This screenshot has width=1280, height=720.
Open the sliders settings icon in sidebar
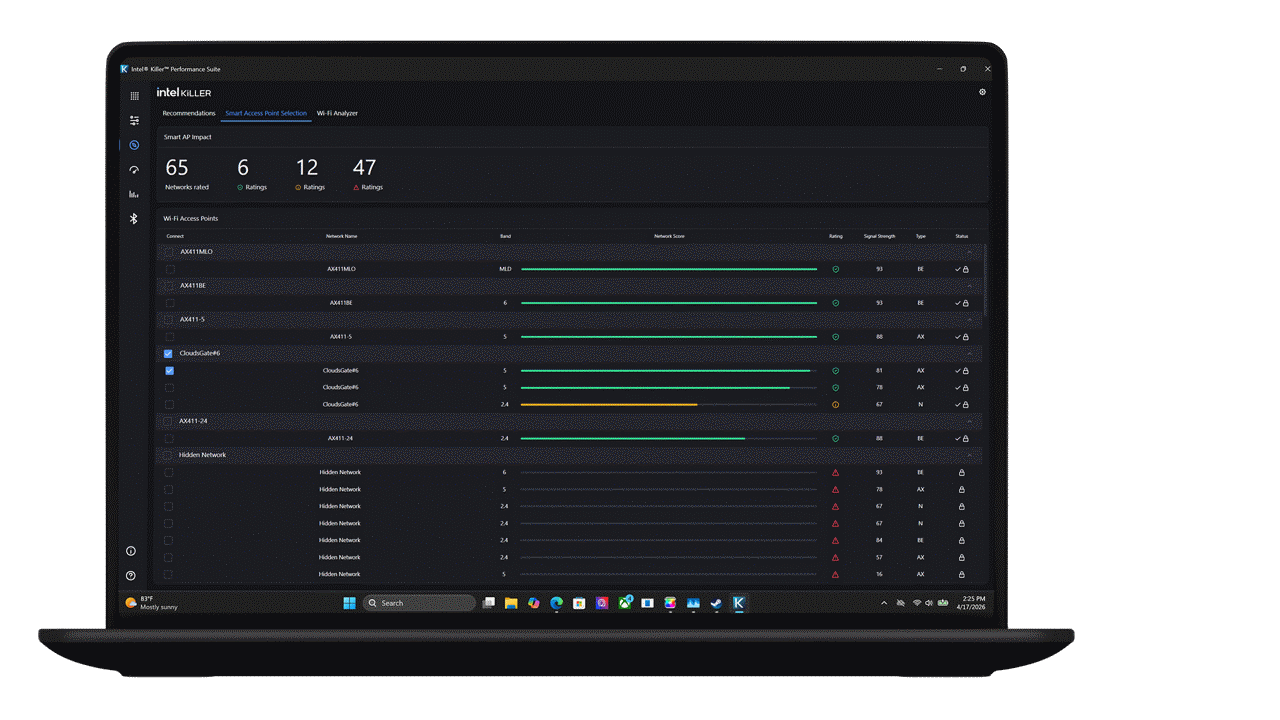(134, 120)
